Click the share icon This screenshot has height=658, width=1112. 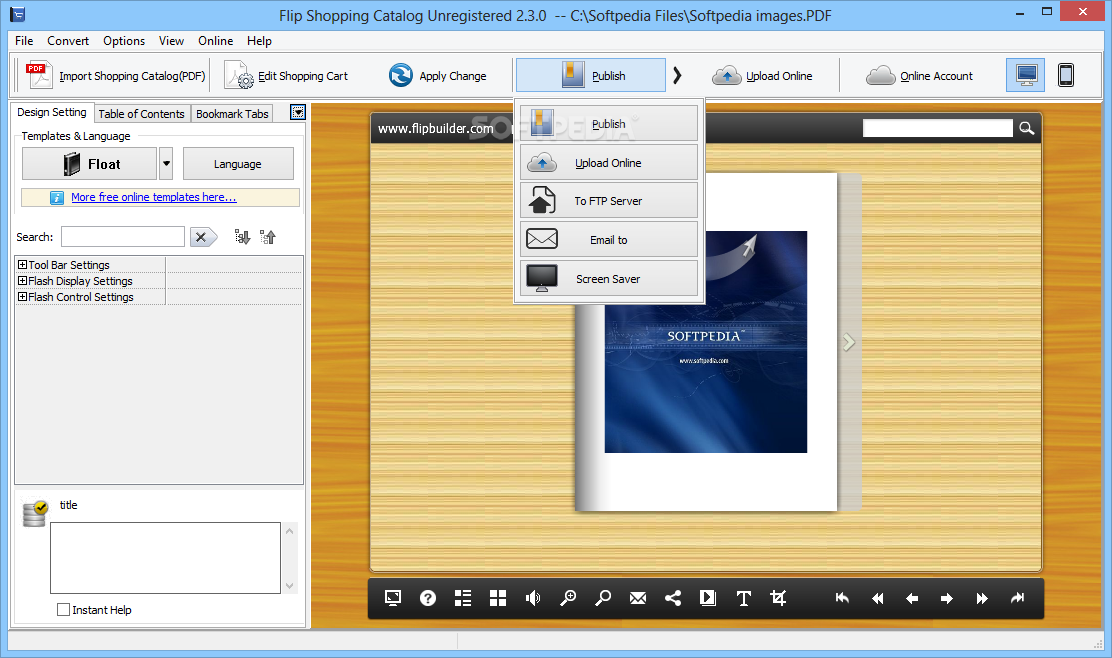click(672, 598)
